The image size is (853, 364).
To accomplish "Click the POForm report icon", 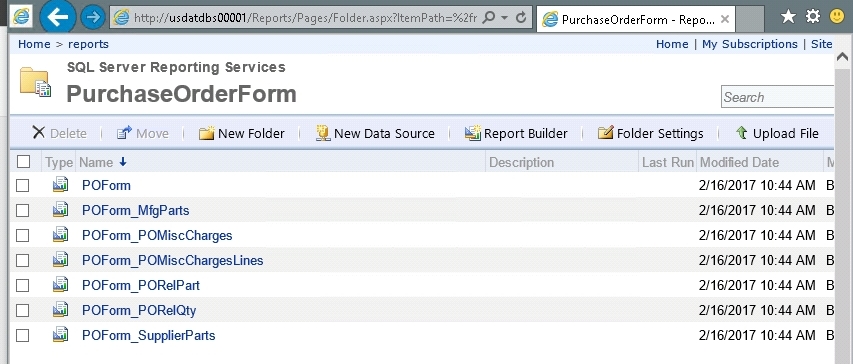I will [x=60, y=185].
